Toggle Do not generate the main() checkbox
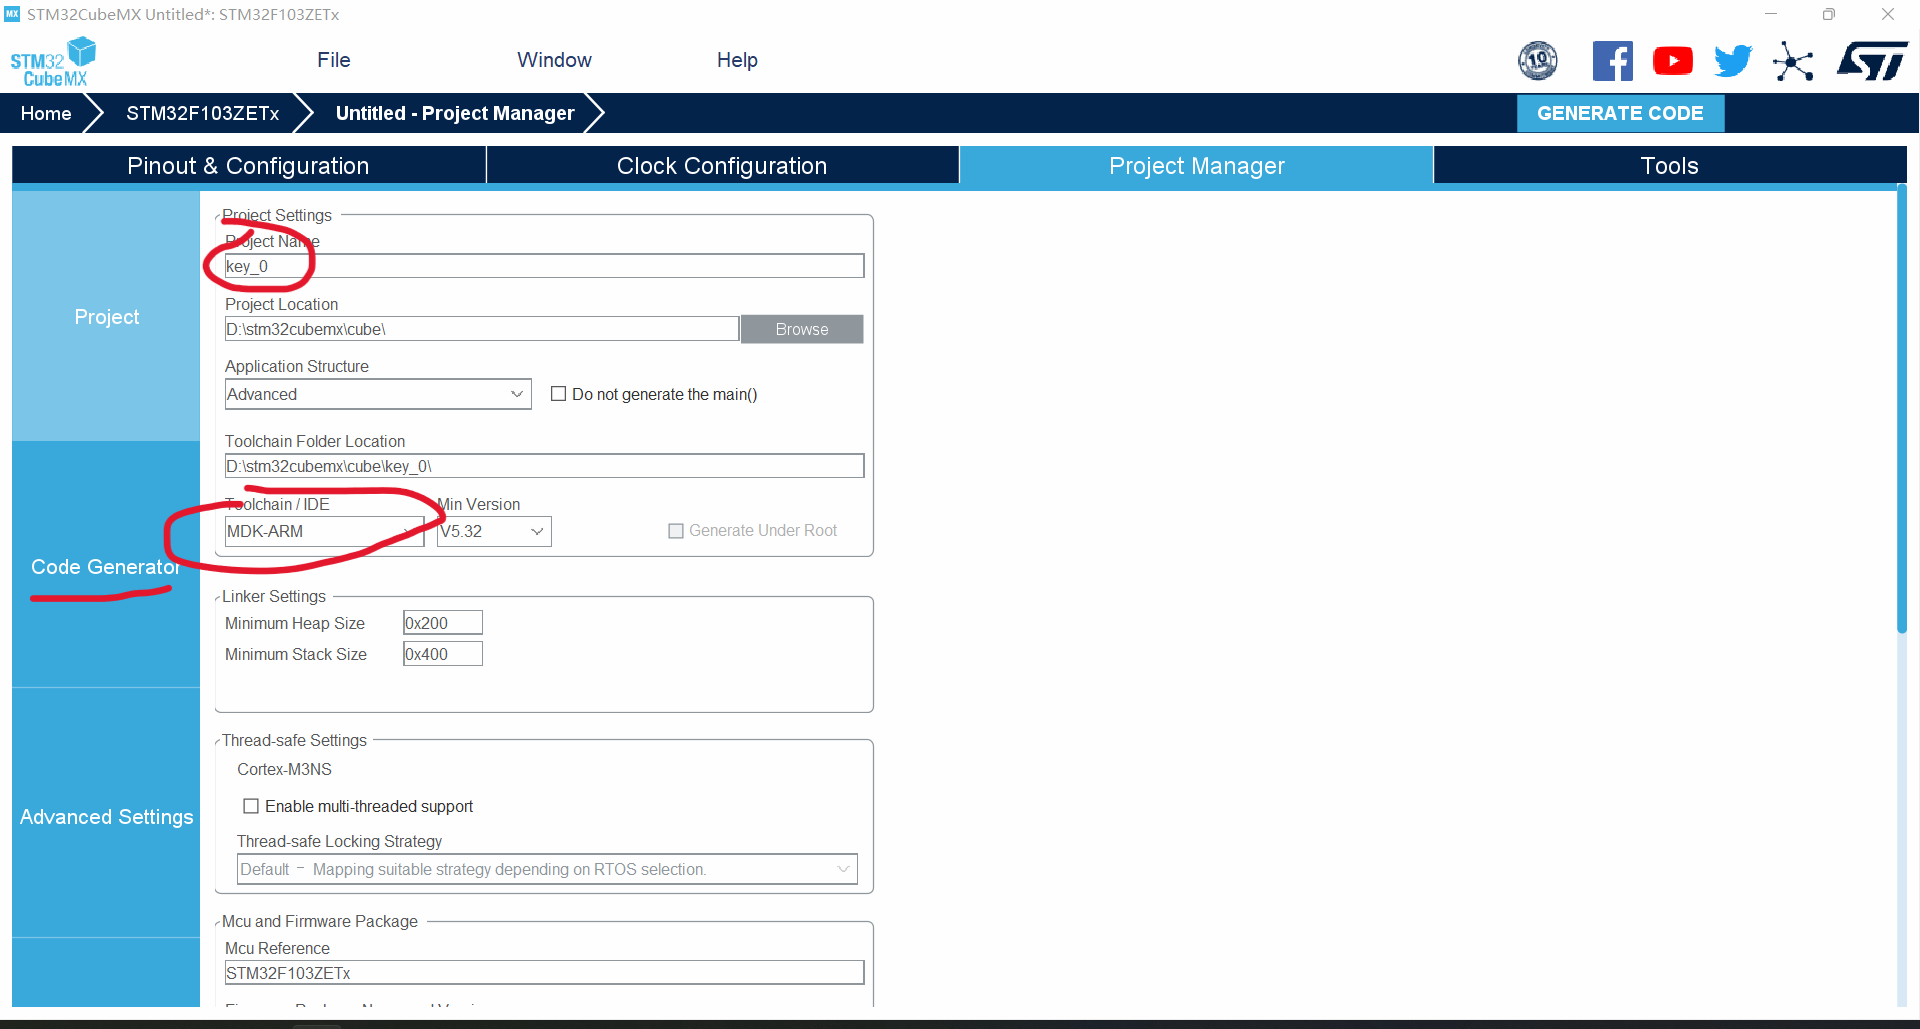The image size is (1920, 1029). click(559, 394)
